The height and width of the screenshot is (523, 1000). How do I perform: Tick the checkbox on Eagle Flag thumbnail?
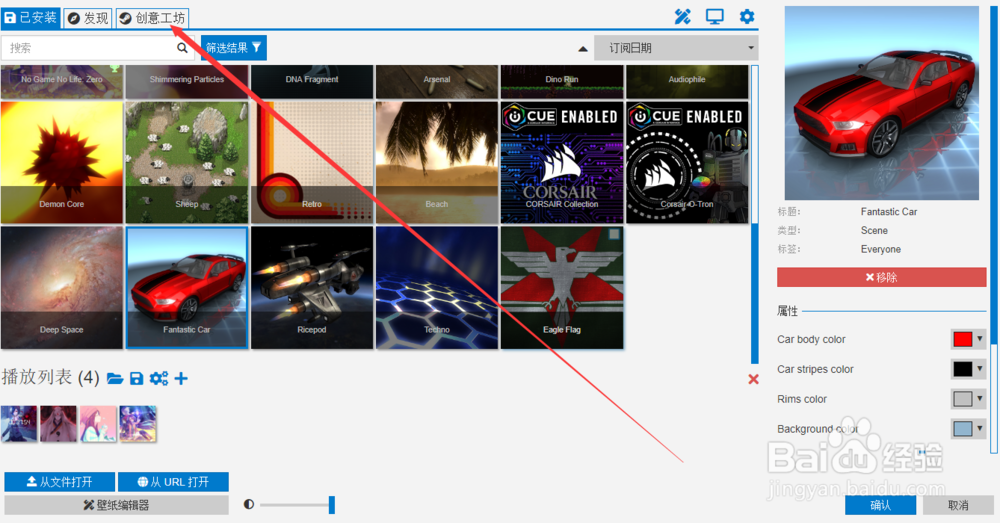pos(614,235)
